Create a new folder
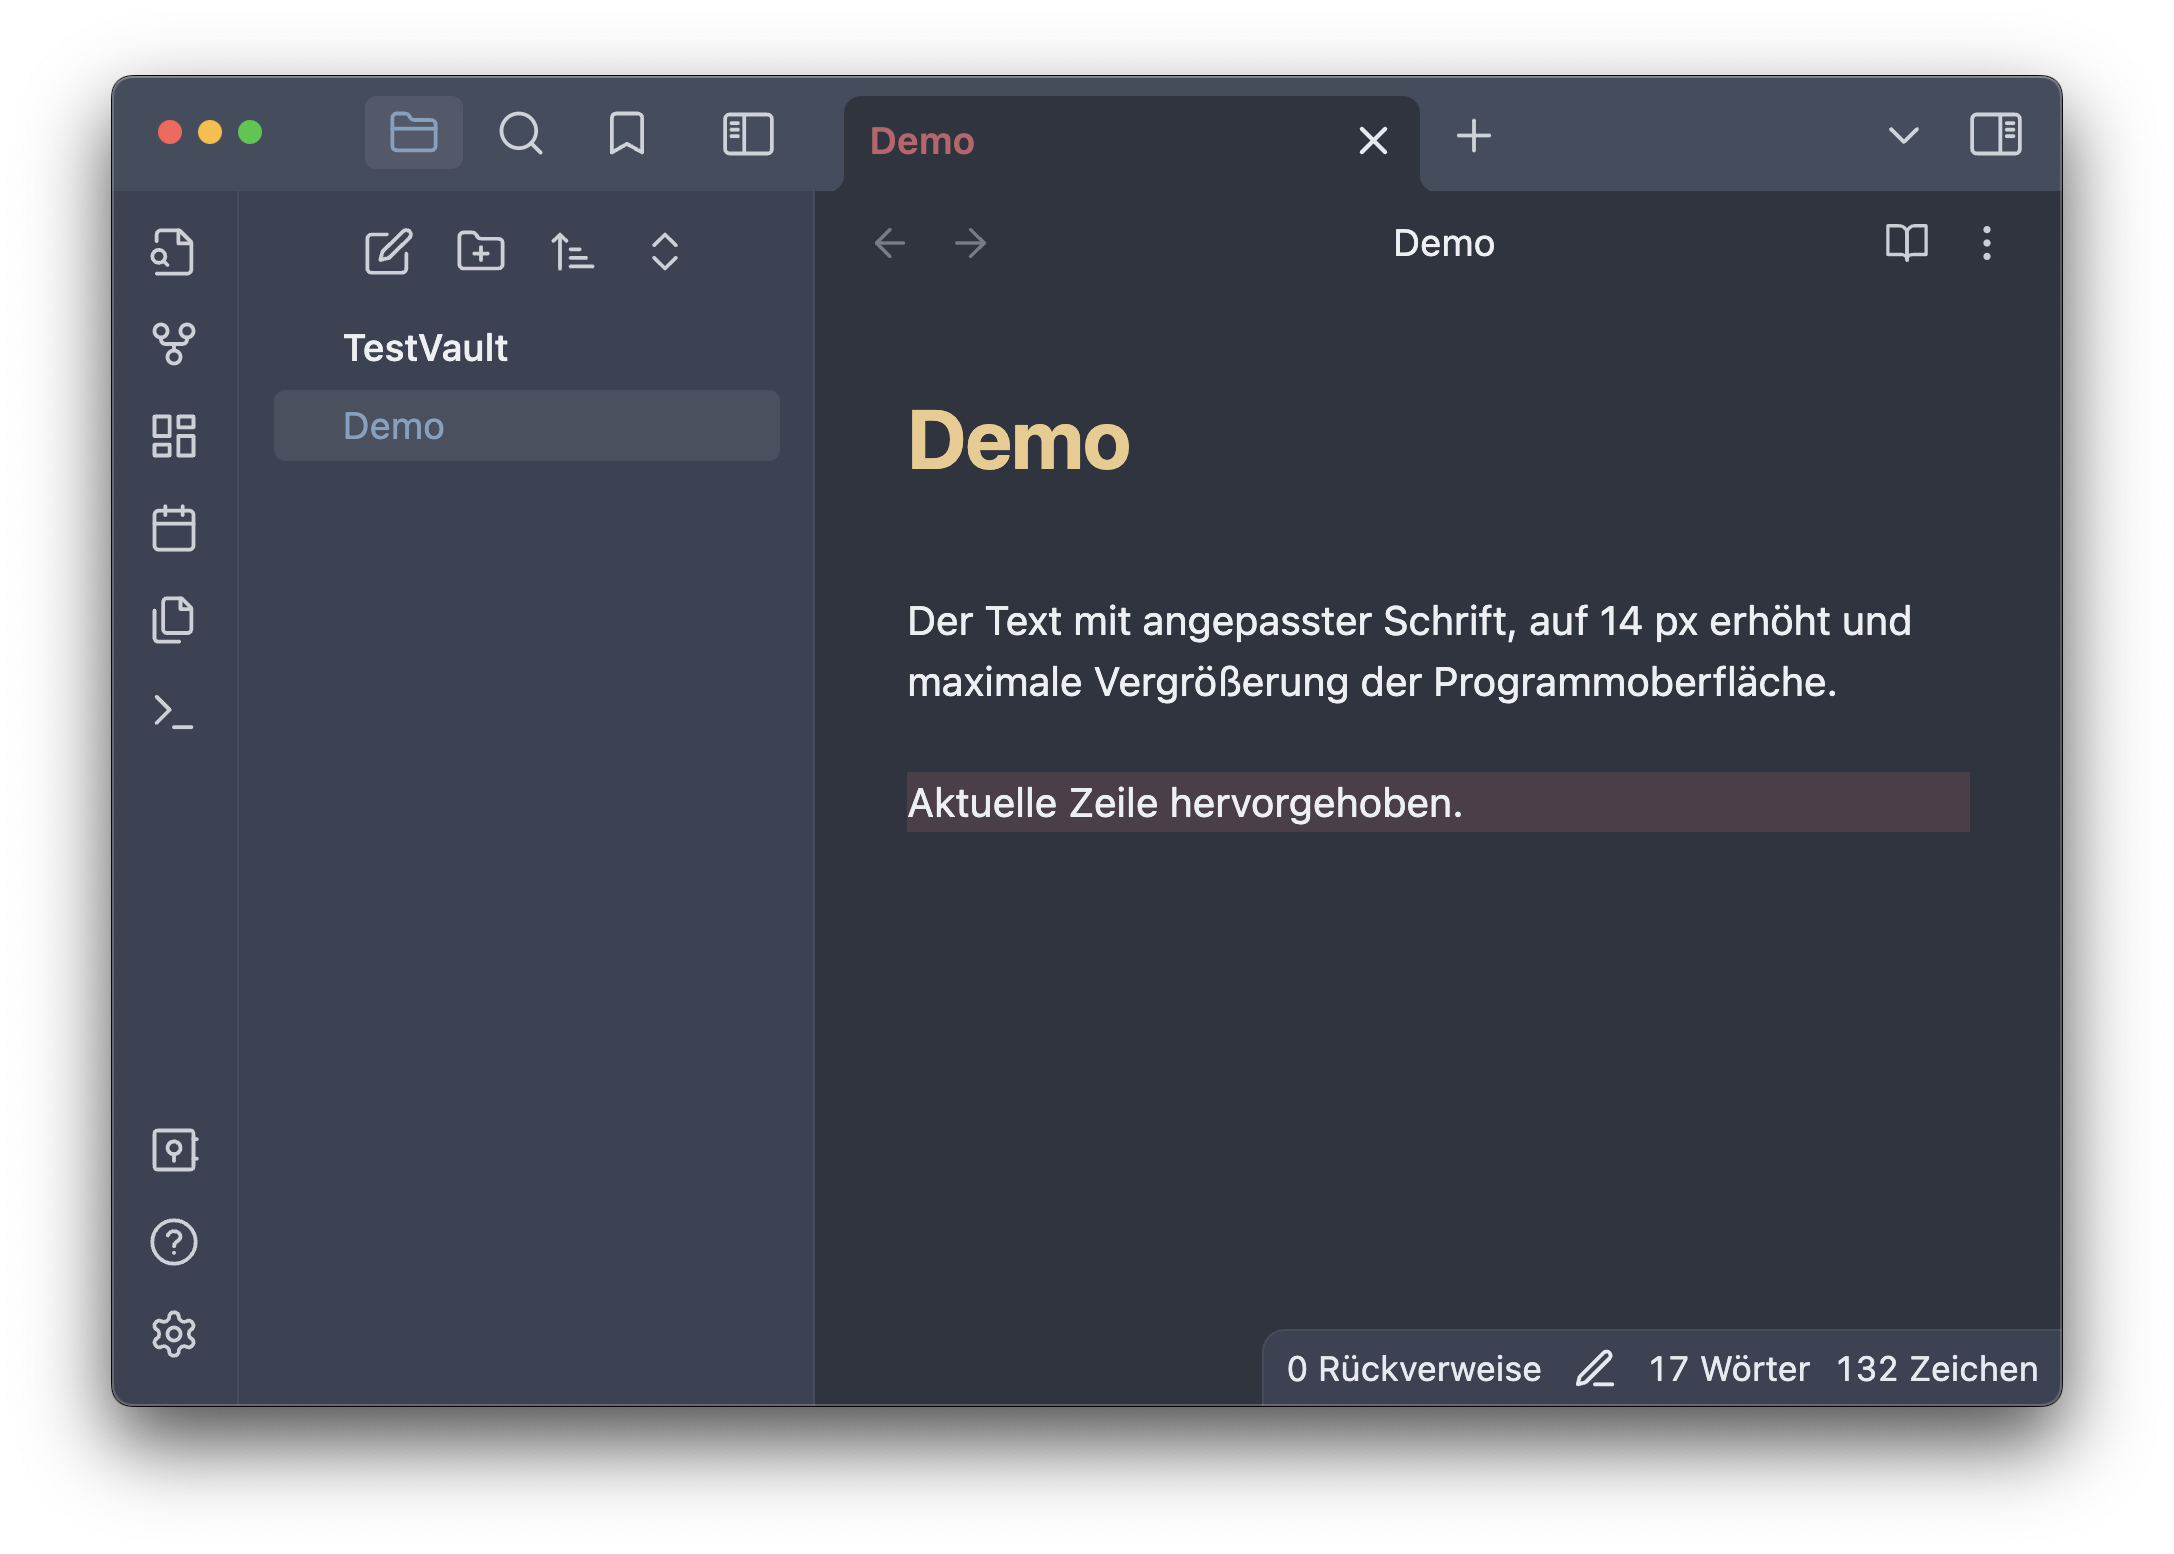Image resolution: width=2174 pixels, height=1554 pixels. coord(481,251)
